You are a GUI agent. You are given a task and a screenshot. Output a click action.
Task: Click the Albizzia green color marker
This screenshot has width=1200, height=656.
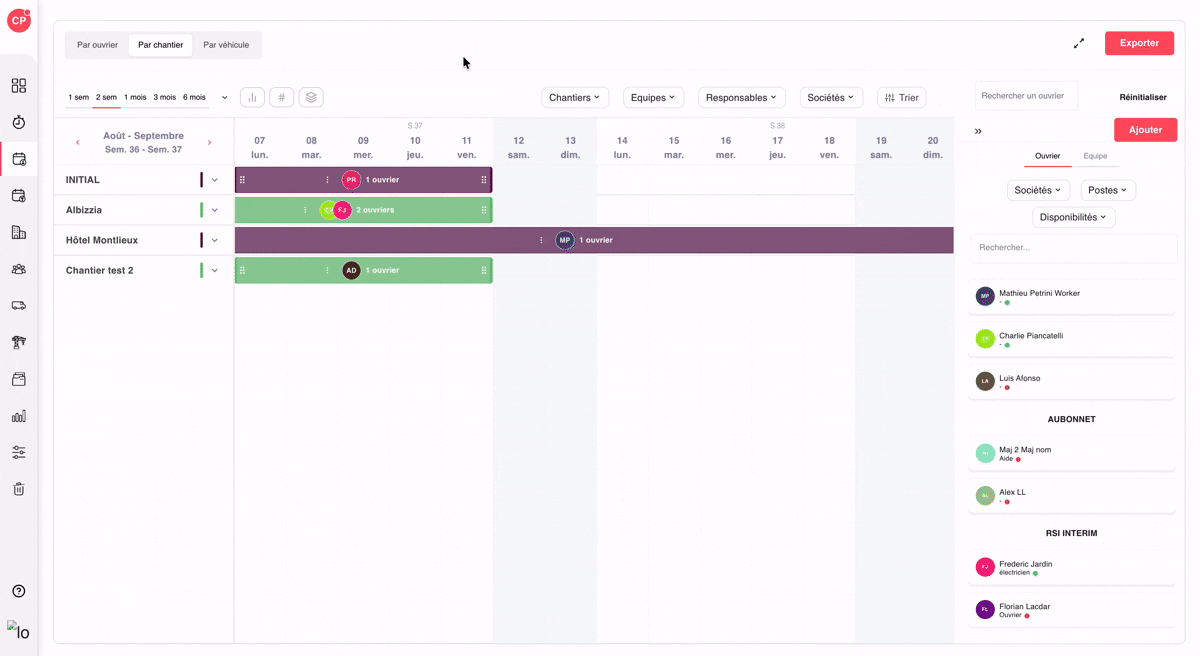(x=201, y=210)
